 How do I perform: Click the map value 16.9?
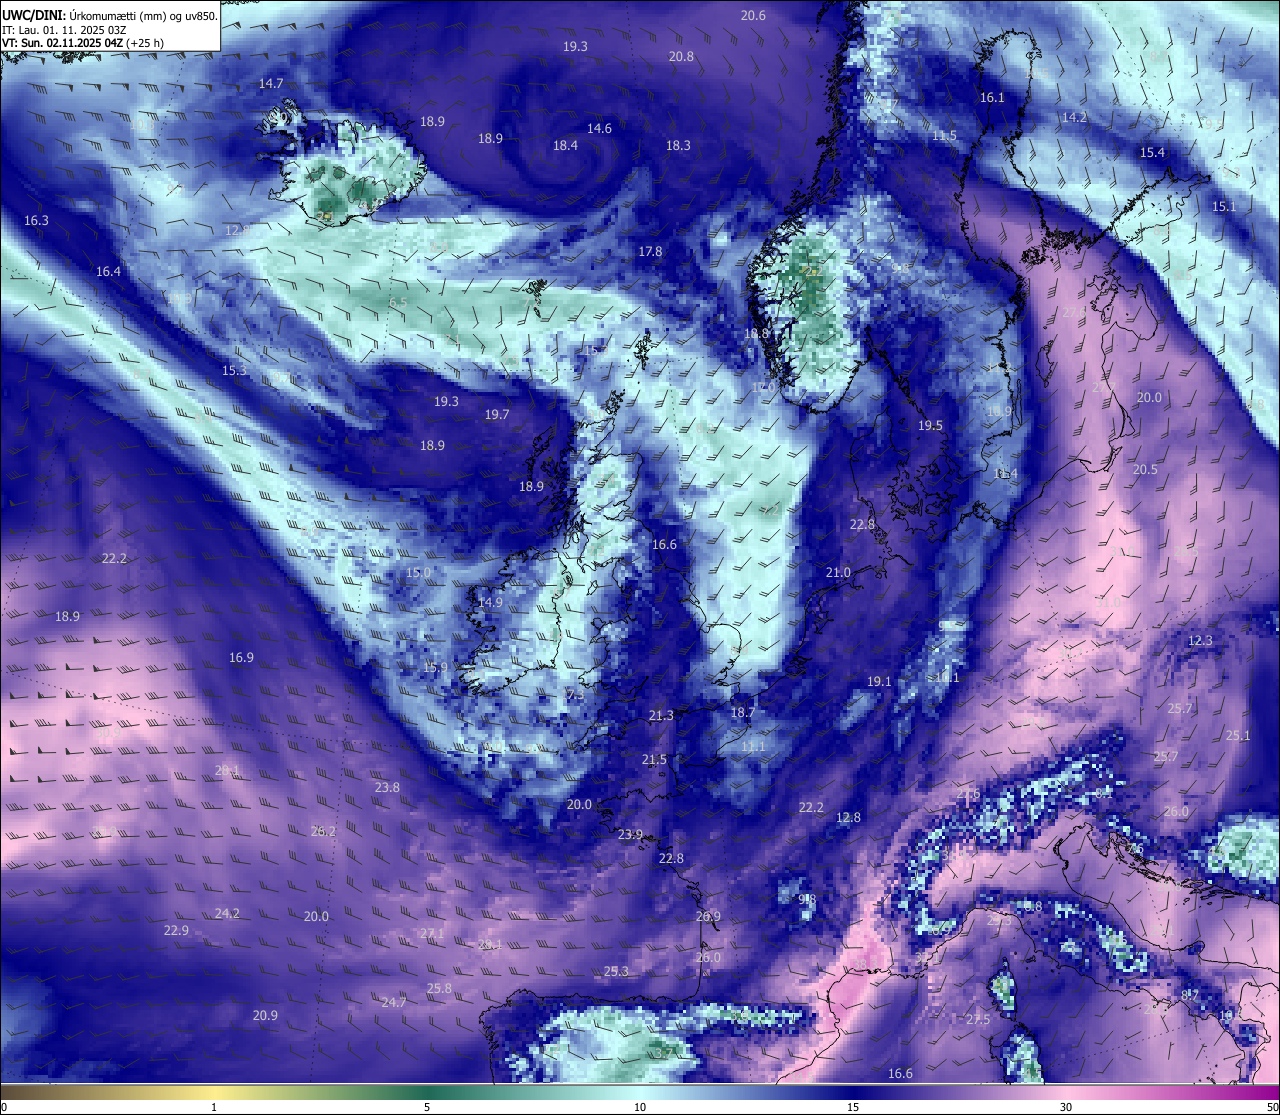(241, 657)
